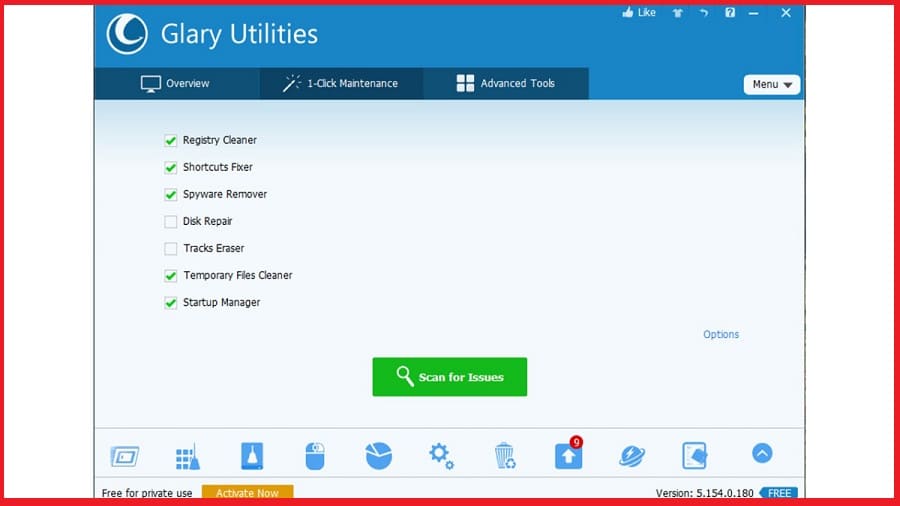Collapse the bottom toolbar using up-arrow circle
The height and width of the screenshot is (506, 900).
pyautogui.click(x=762, y=453)
